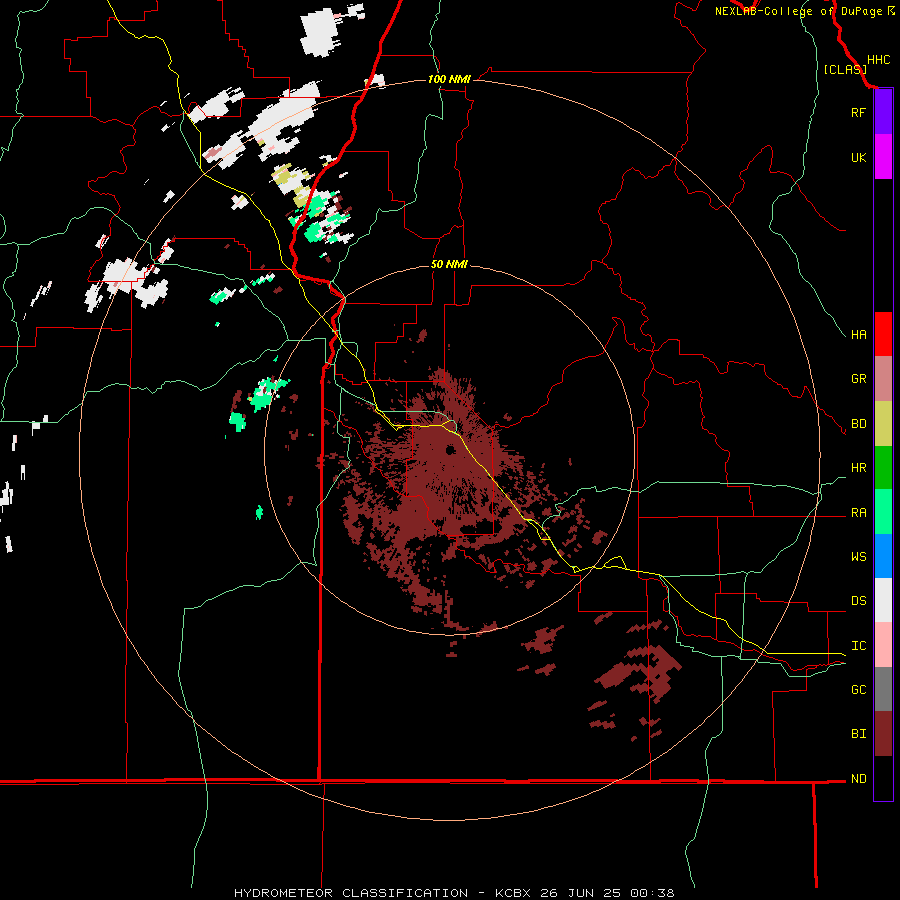This screenshot has width=900, height=900.
Task: Click the 50 NMI range ring label
Action: 449,264
